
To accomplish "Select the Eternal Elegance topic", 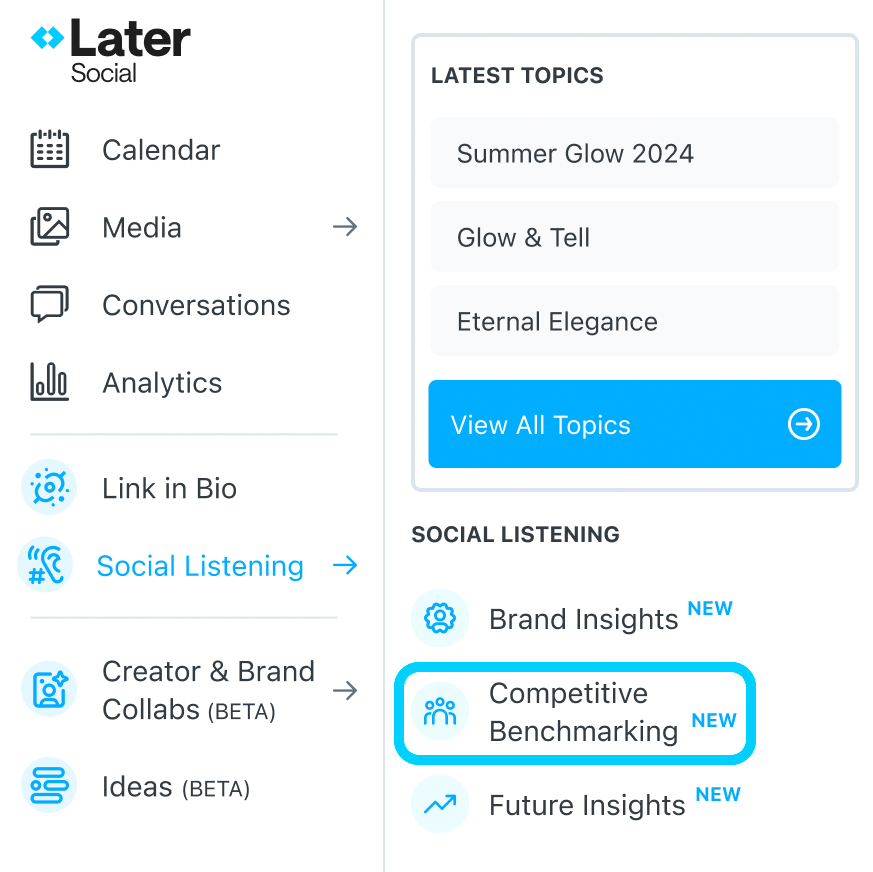I will point(635,321).
